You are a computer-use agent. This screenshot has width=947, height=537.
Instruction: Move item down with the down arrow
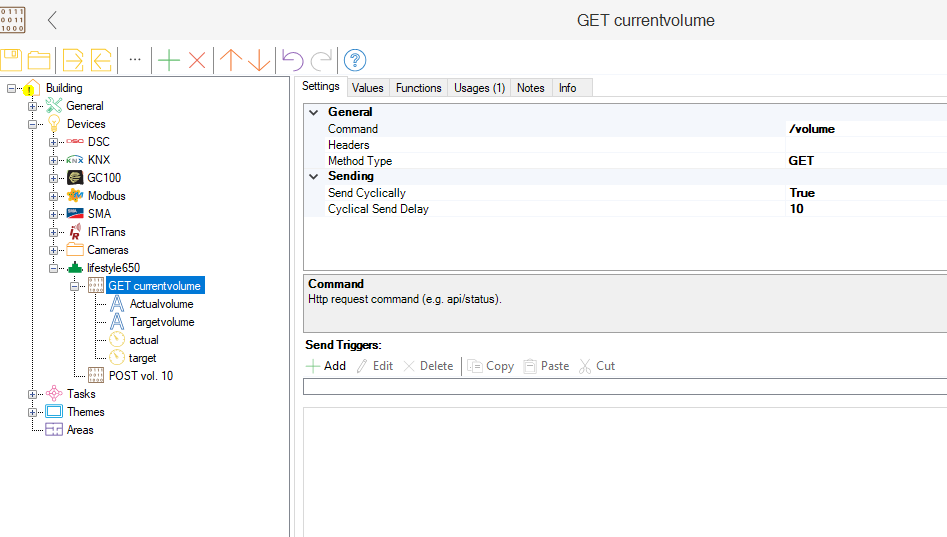[x=259, y=60]
